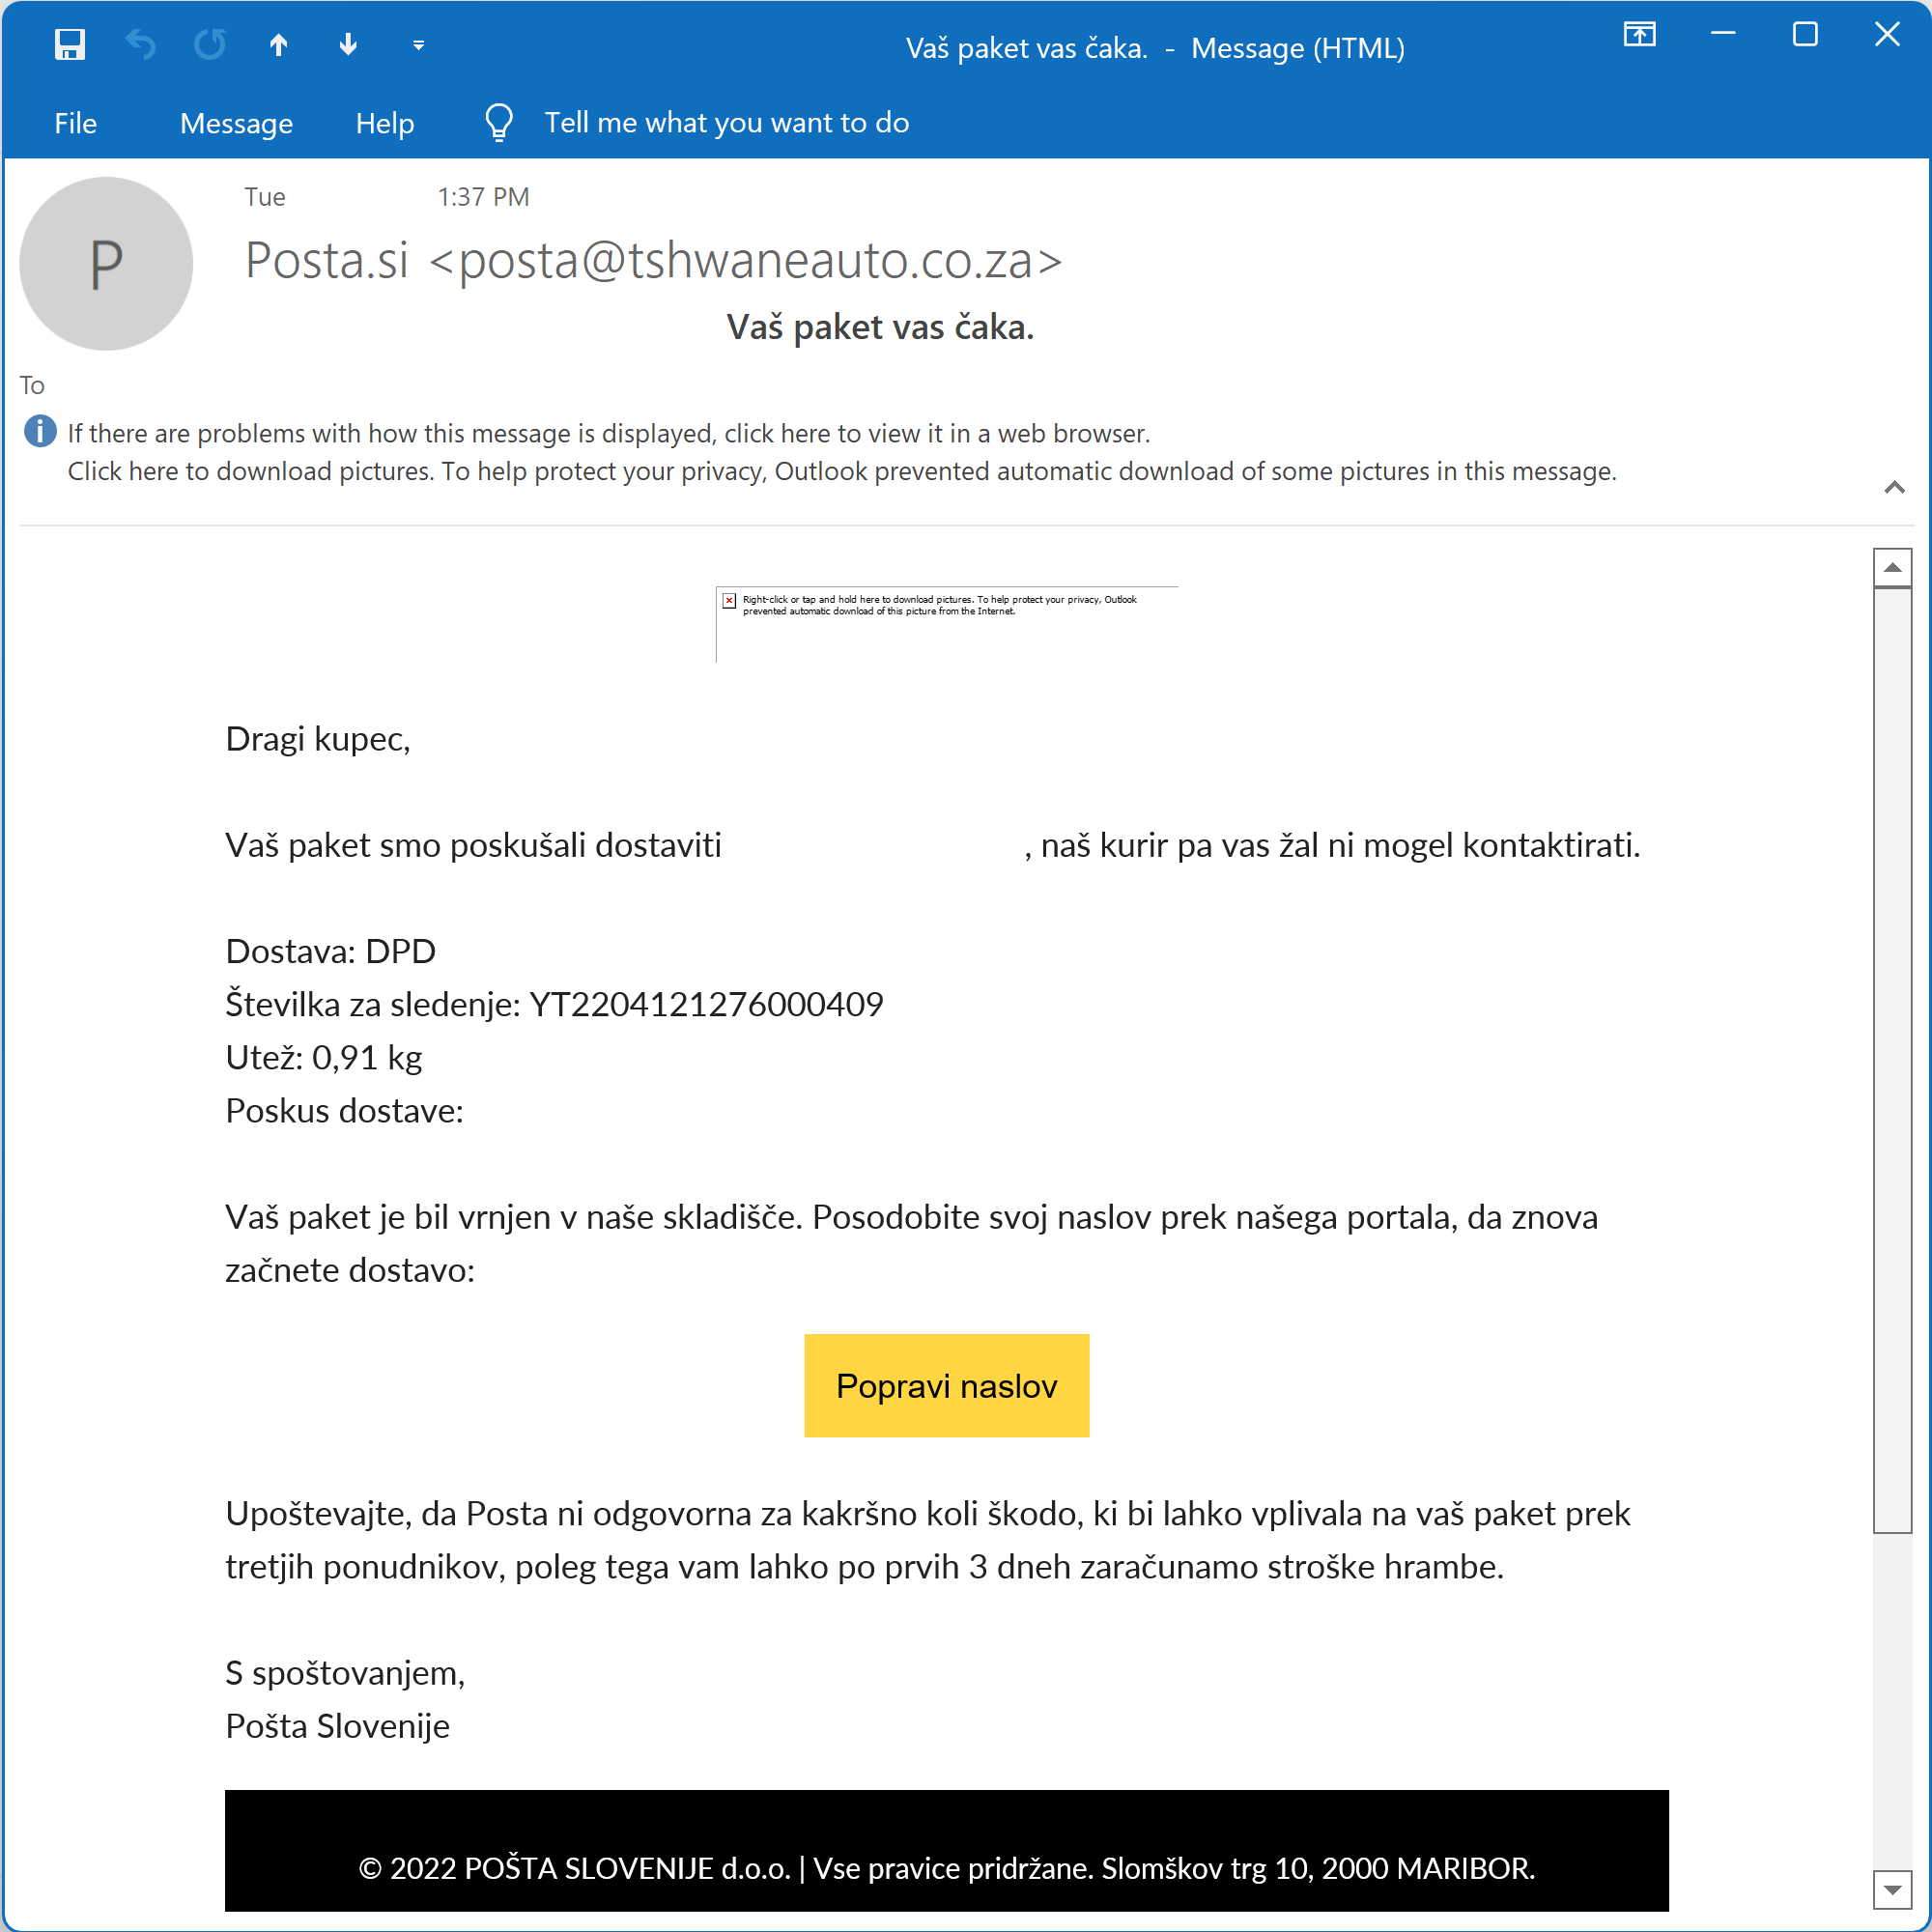Screen dimensions: 1932x1932
Task: Open the Help tab
Action: [x=385, y=123]
